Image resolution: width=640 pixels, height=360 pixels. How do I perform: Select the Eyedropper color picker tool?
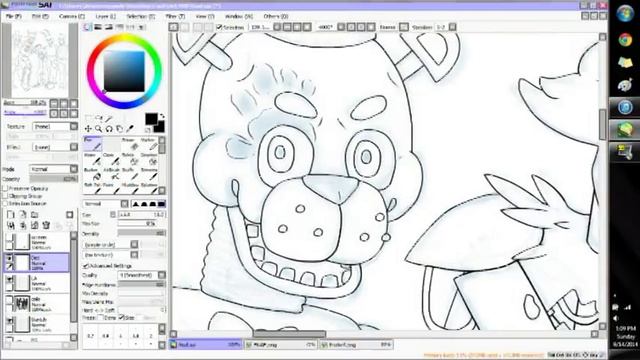(x=130, y=129)
